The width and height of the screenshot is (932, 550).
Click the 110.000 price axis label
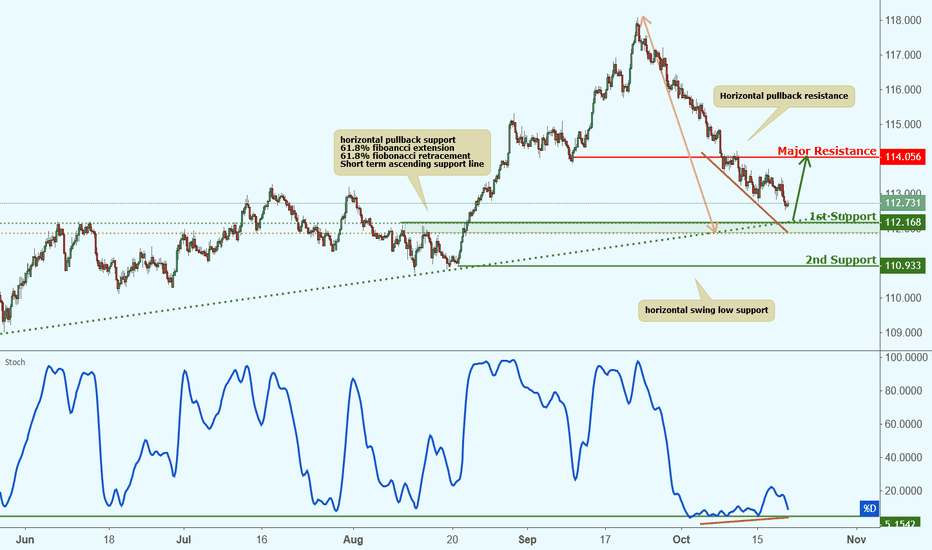[903, 298]
